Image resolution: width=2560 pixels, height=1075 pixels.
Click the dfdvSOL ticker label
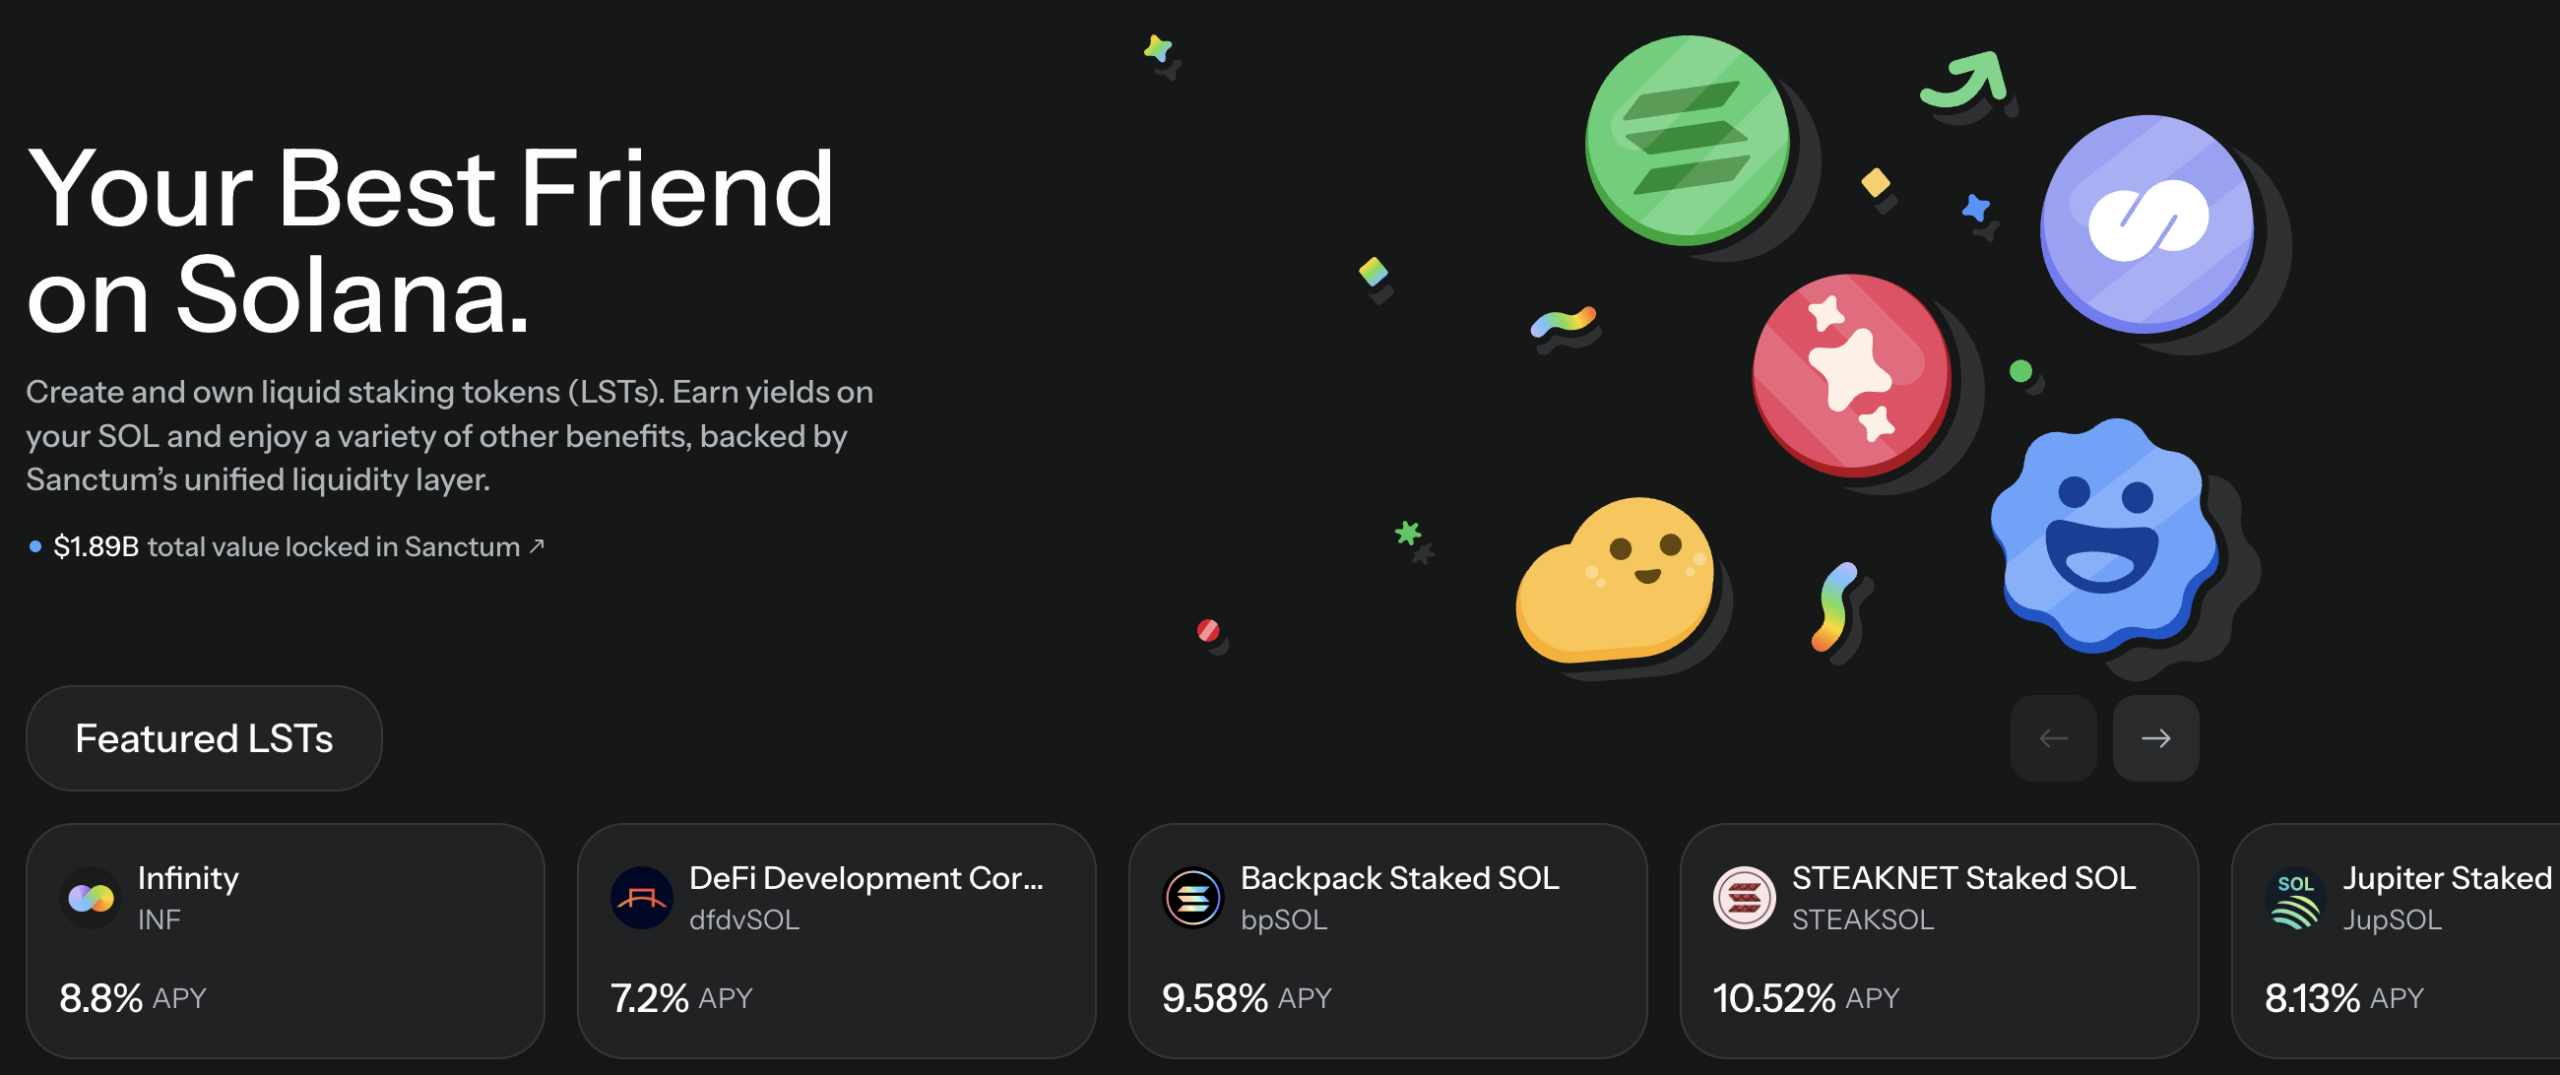744,920
